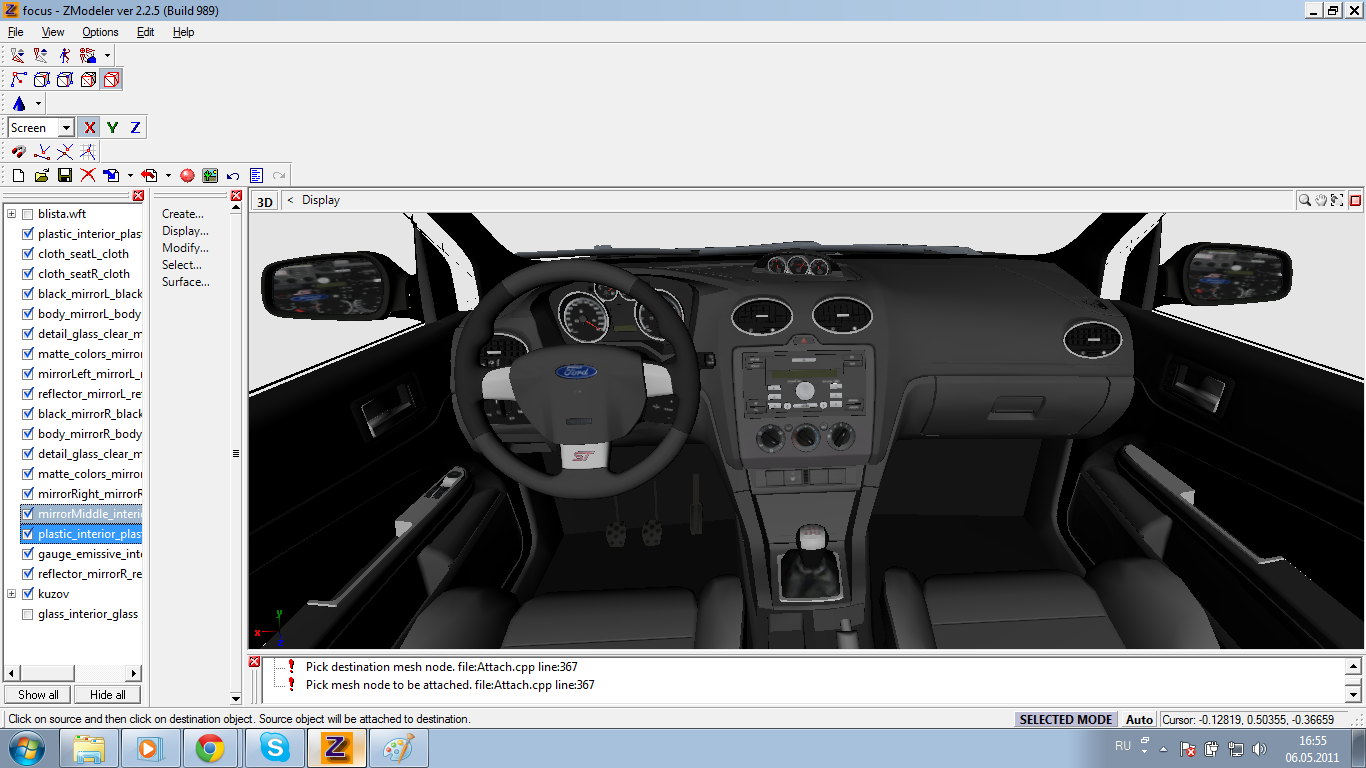Image resolution: width=1366 pixels, height=768 pixels.
Task: Open the Edit menu
Action: tap(146, 32)
